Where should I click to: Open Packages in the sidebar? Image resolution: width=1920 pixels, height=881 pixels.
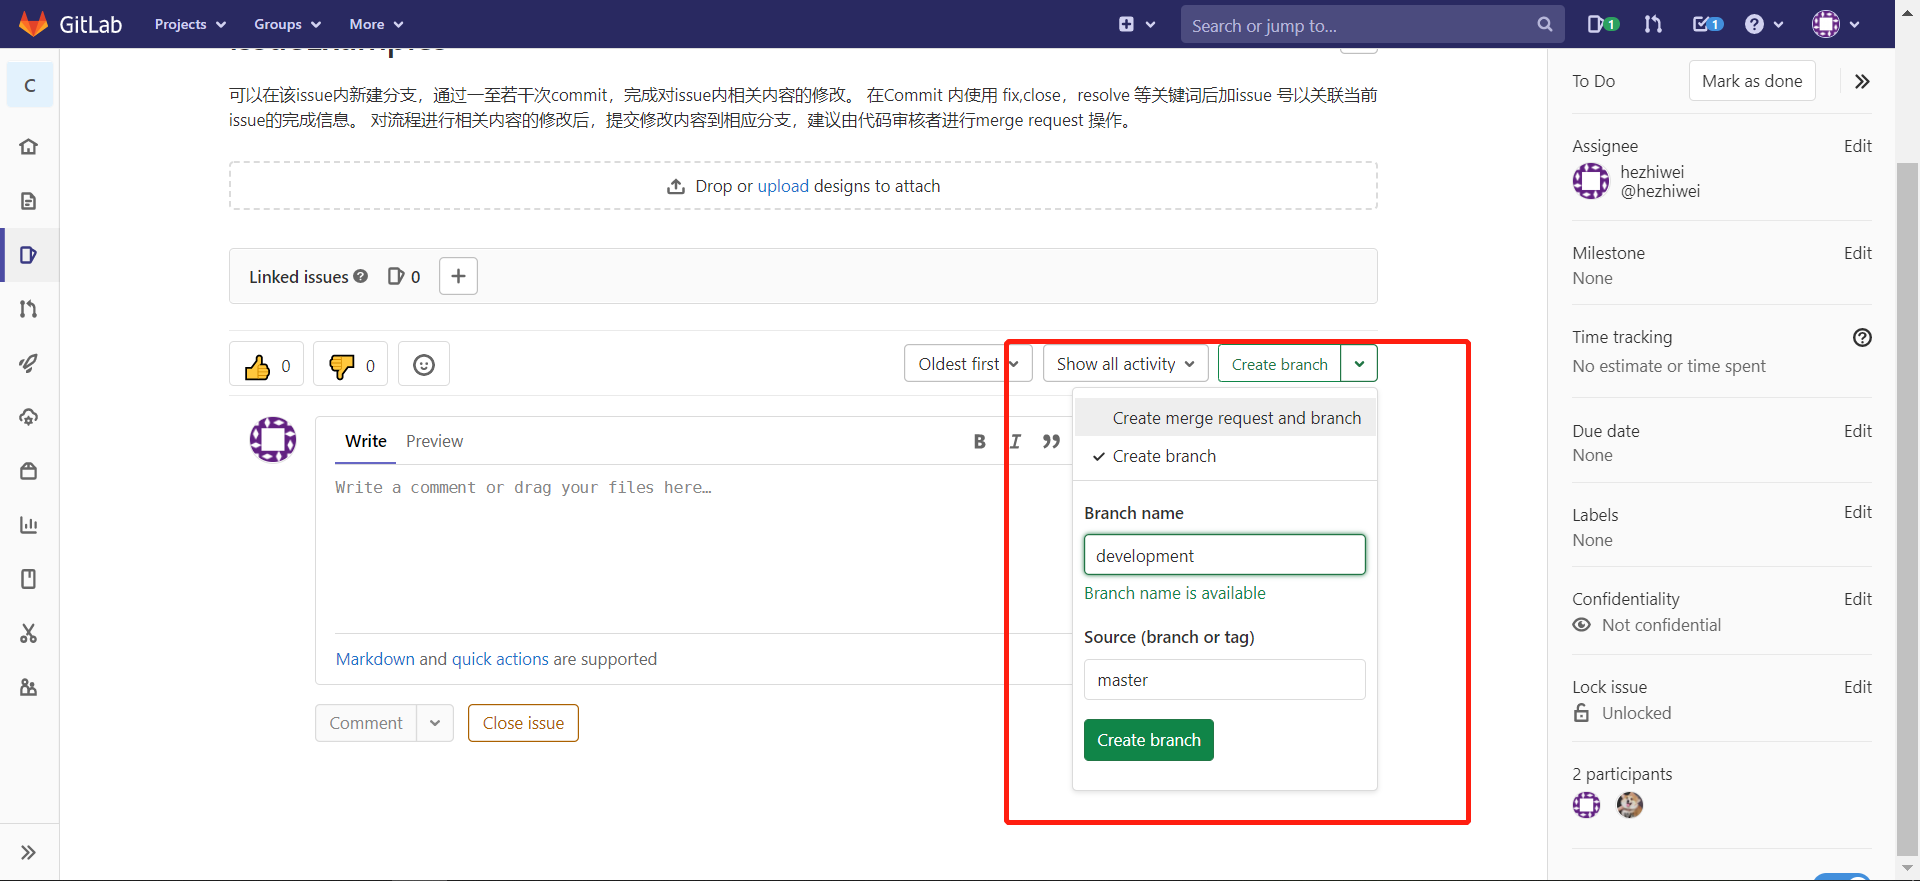point(29,471)
